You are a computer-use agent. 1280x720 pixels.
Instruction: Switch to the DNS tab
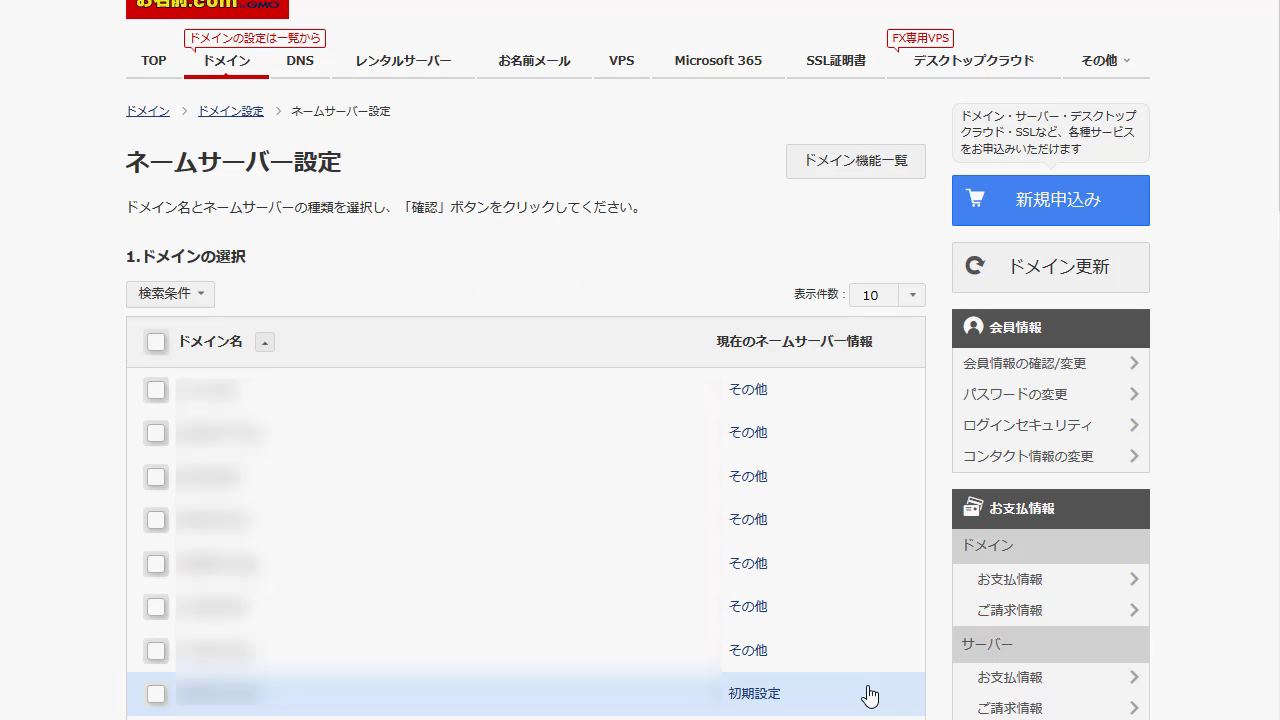click(x=300, y=61)
